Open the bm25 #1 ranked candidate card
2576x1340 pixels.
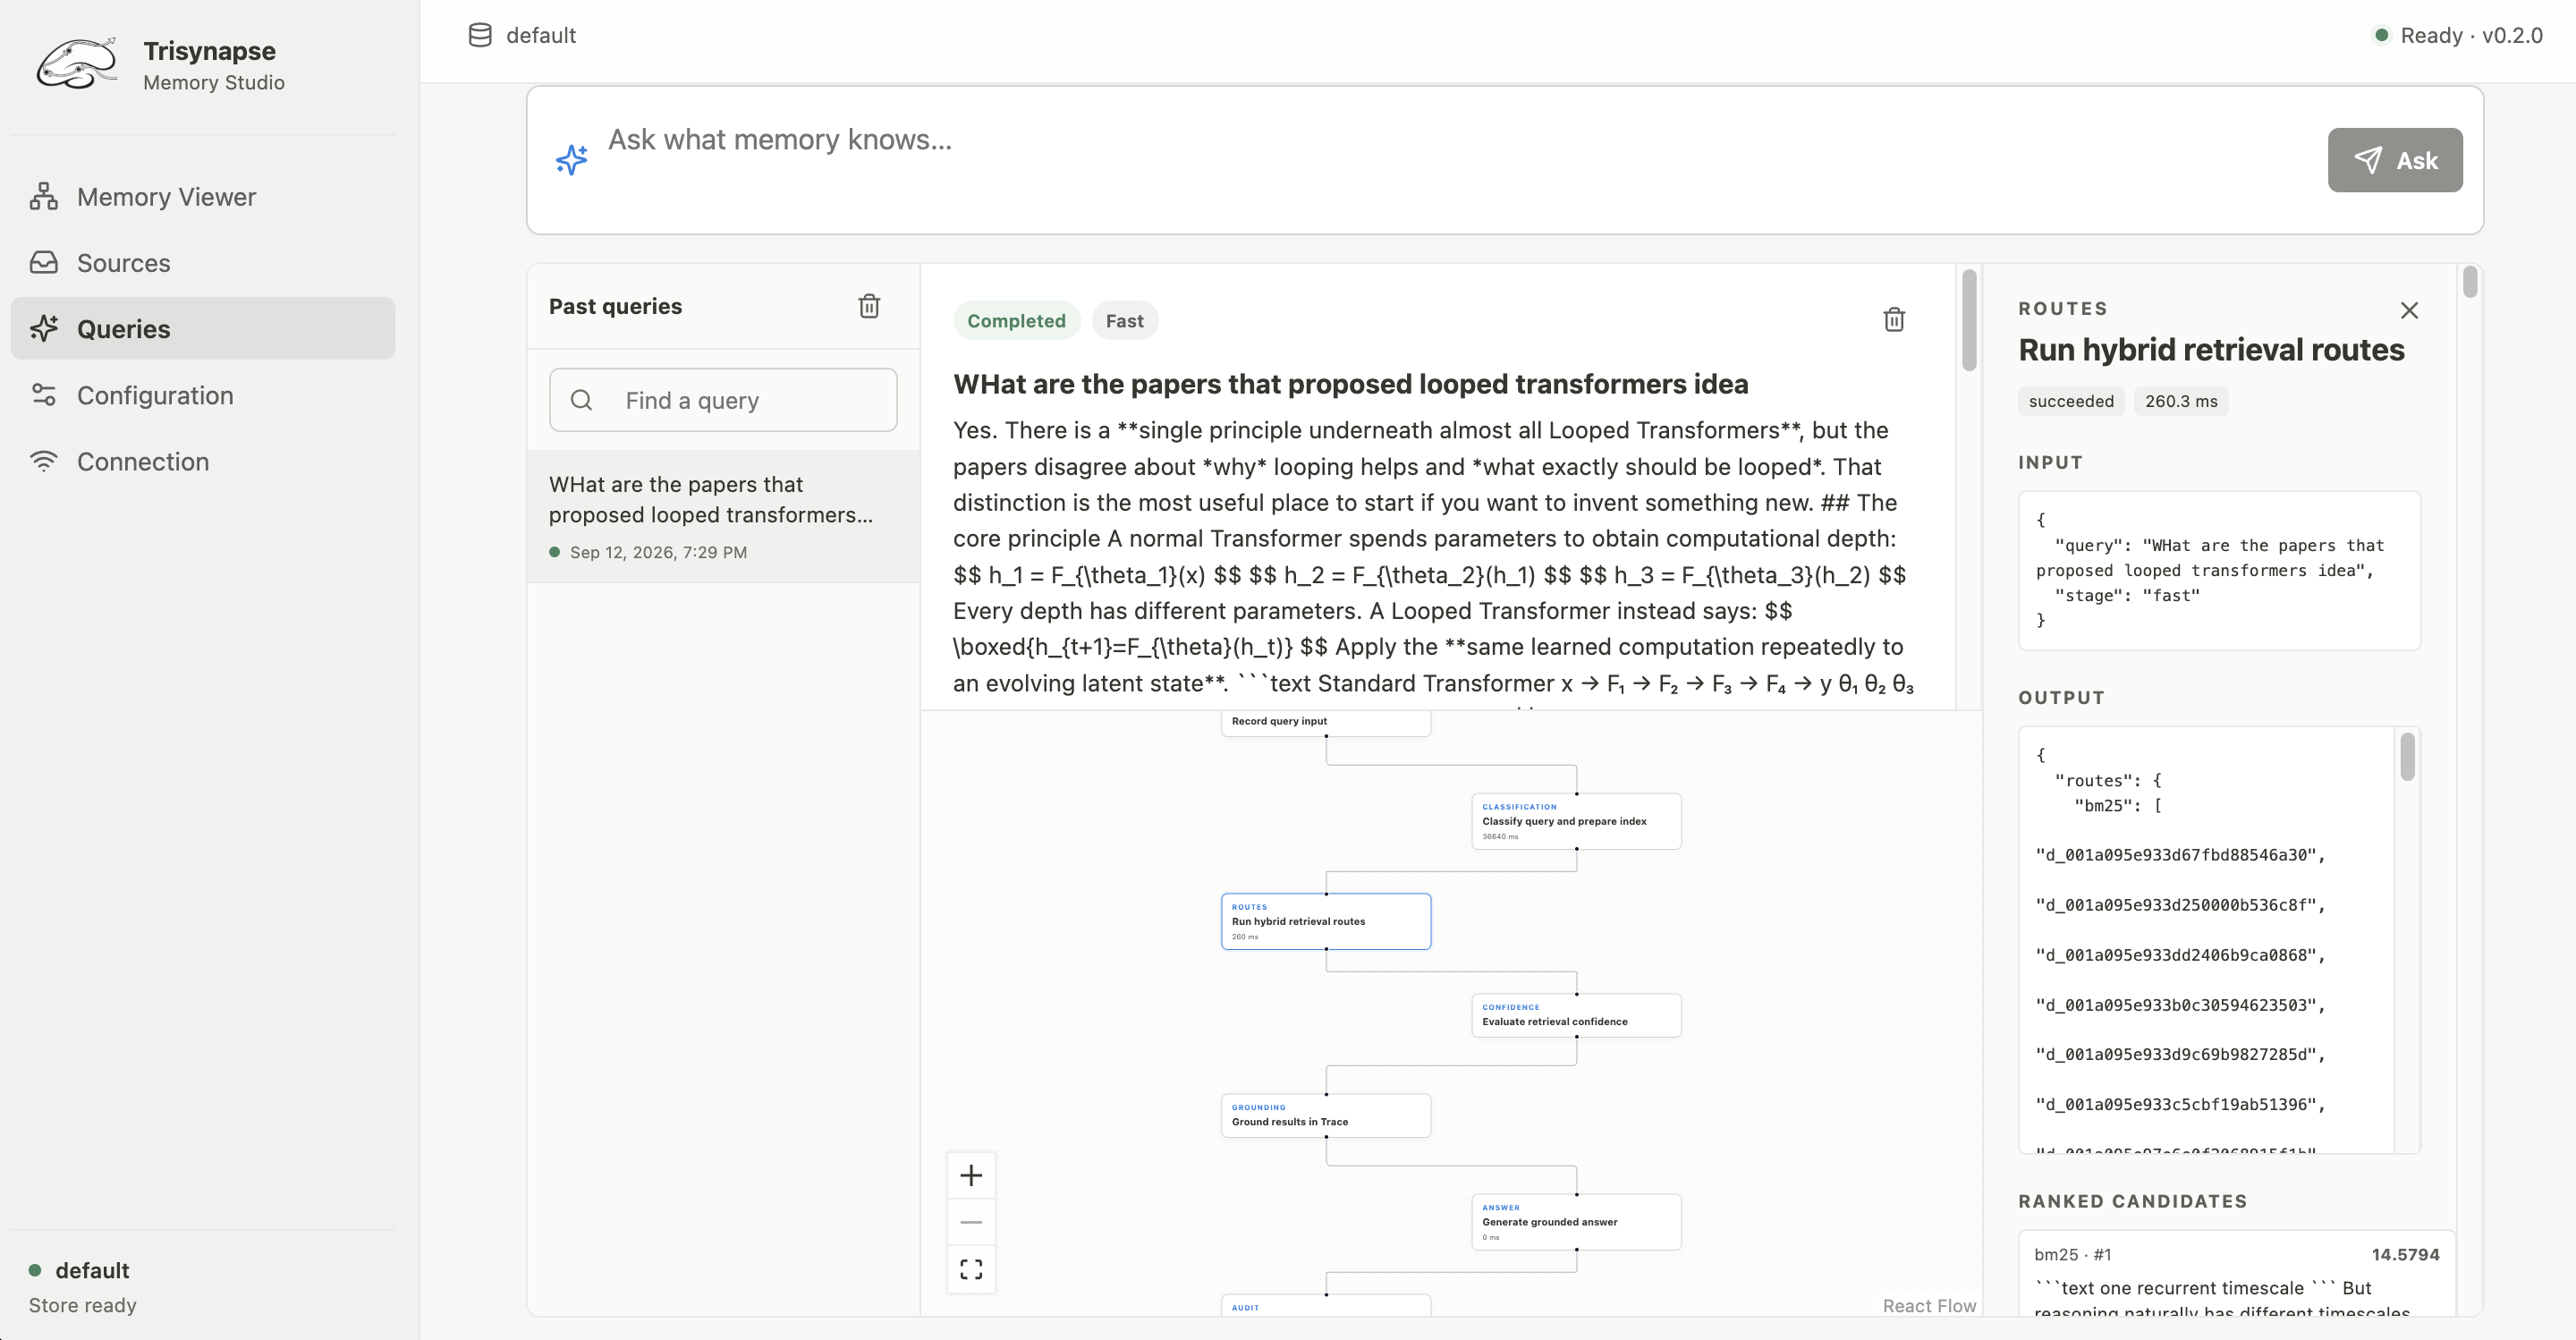(2236, 1274)
